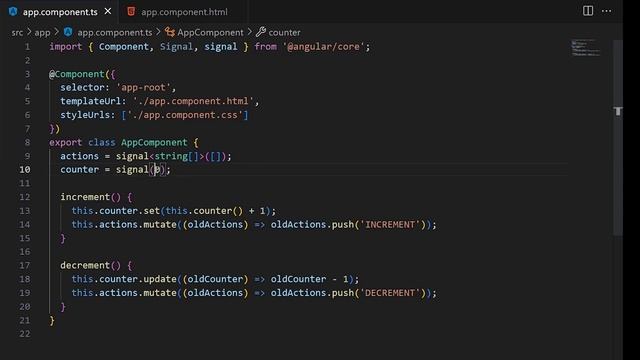
Task: Open the app.component.html tab
Action: [x=184, y=12]
